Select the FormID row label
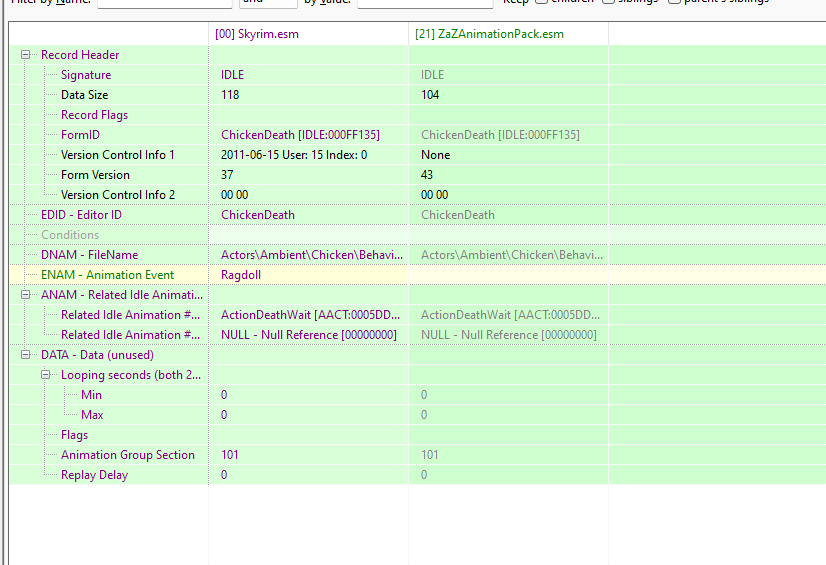Image resolution: width=826 pixels, height=565 pixels. click(80, 135)
